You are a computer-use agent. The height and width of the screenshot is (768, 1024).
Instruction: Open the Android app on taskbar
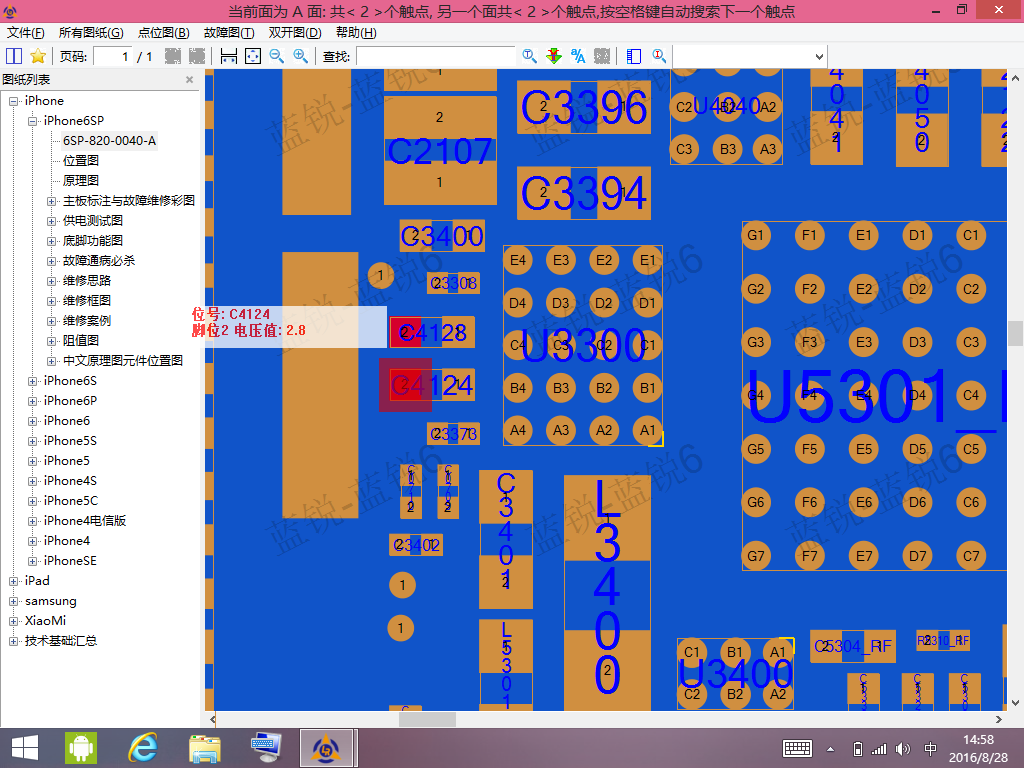point(81,748)
